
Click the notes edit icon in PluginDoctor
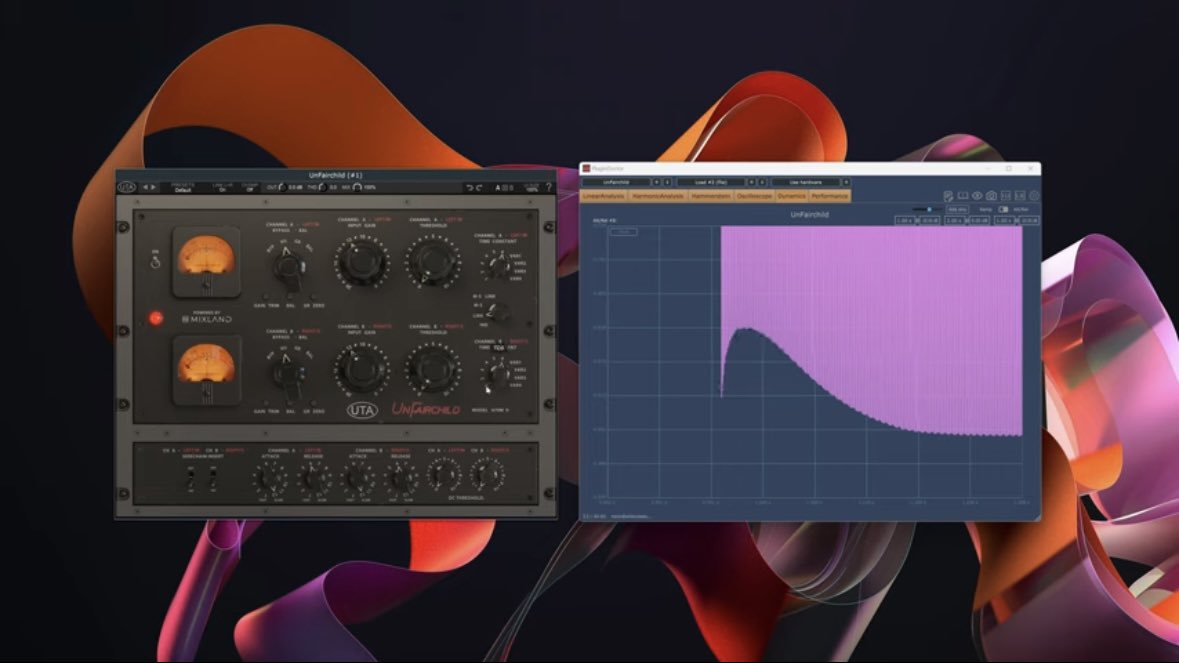[948, 196]
